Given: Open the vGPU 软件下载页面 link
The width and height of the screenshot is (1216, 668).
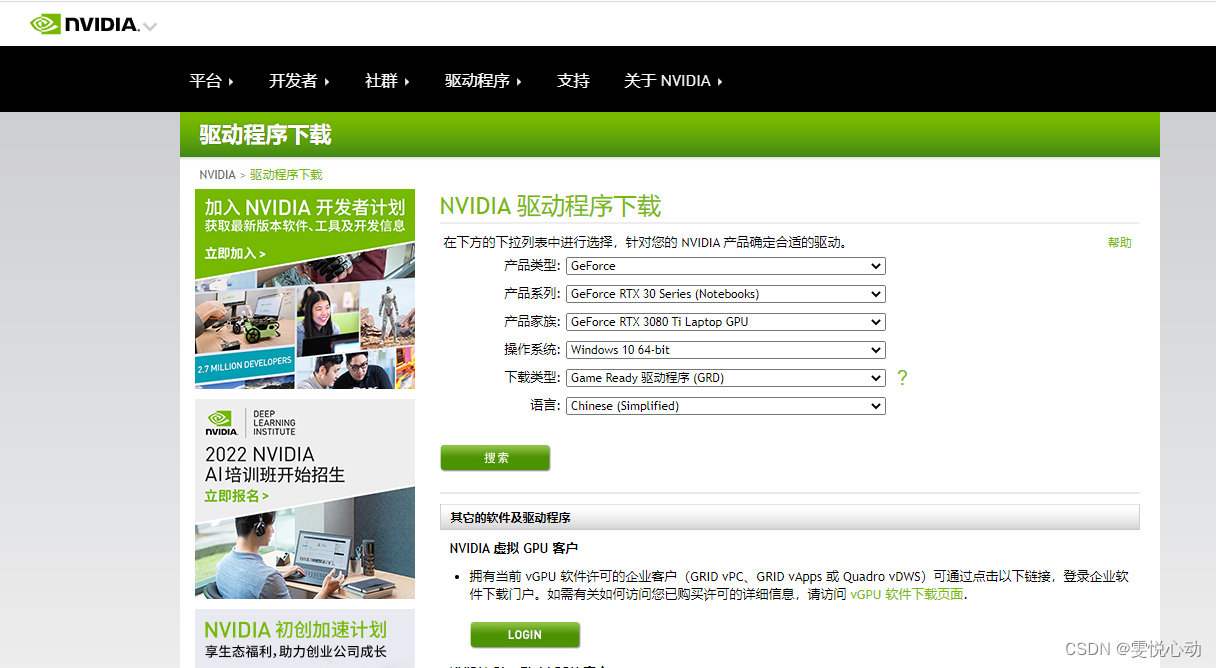Looking at the screenshot, I should tap(907, 594).
